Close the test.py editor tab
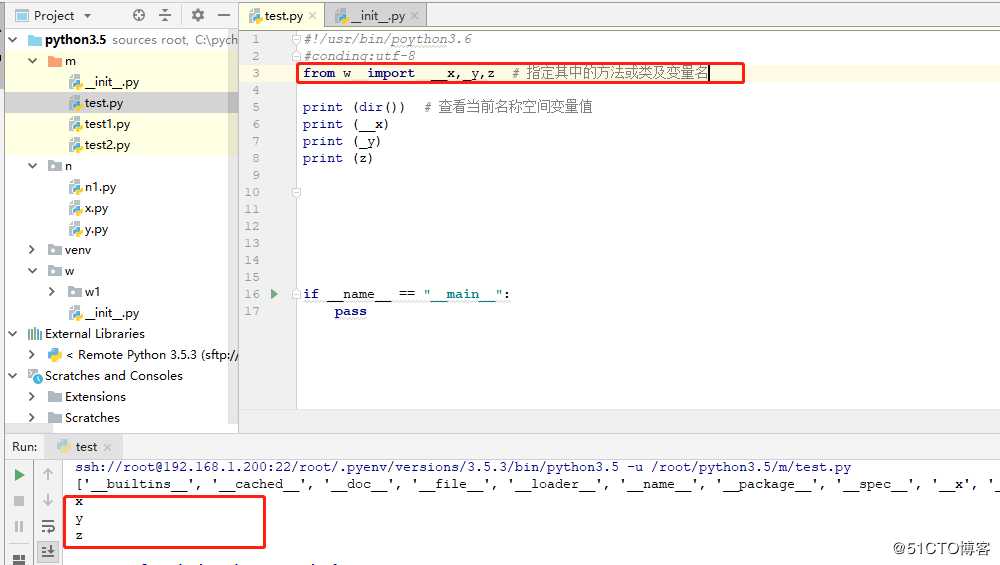 tap(312, 15)
